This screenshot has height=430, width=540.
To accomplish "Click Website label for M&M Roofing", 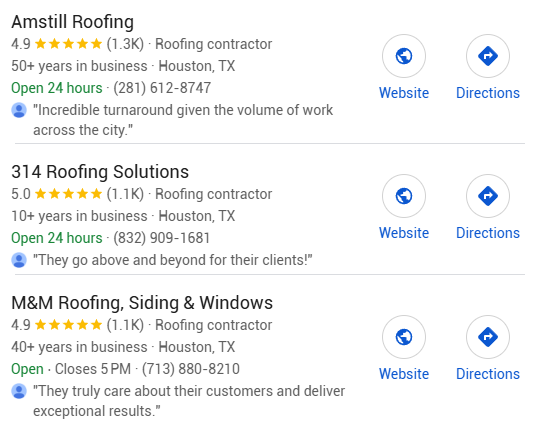I will pyautogui.click(x=404, y=374).
